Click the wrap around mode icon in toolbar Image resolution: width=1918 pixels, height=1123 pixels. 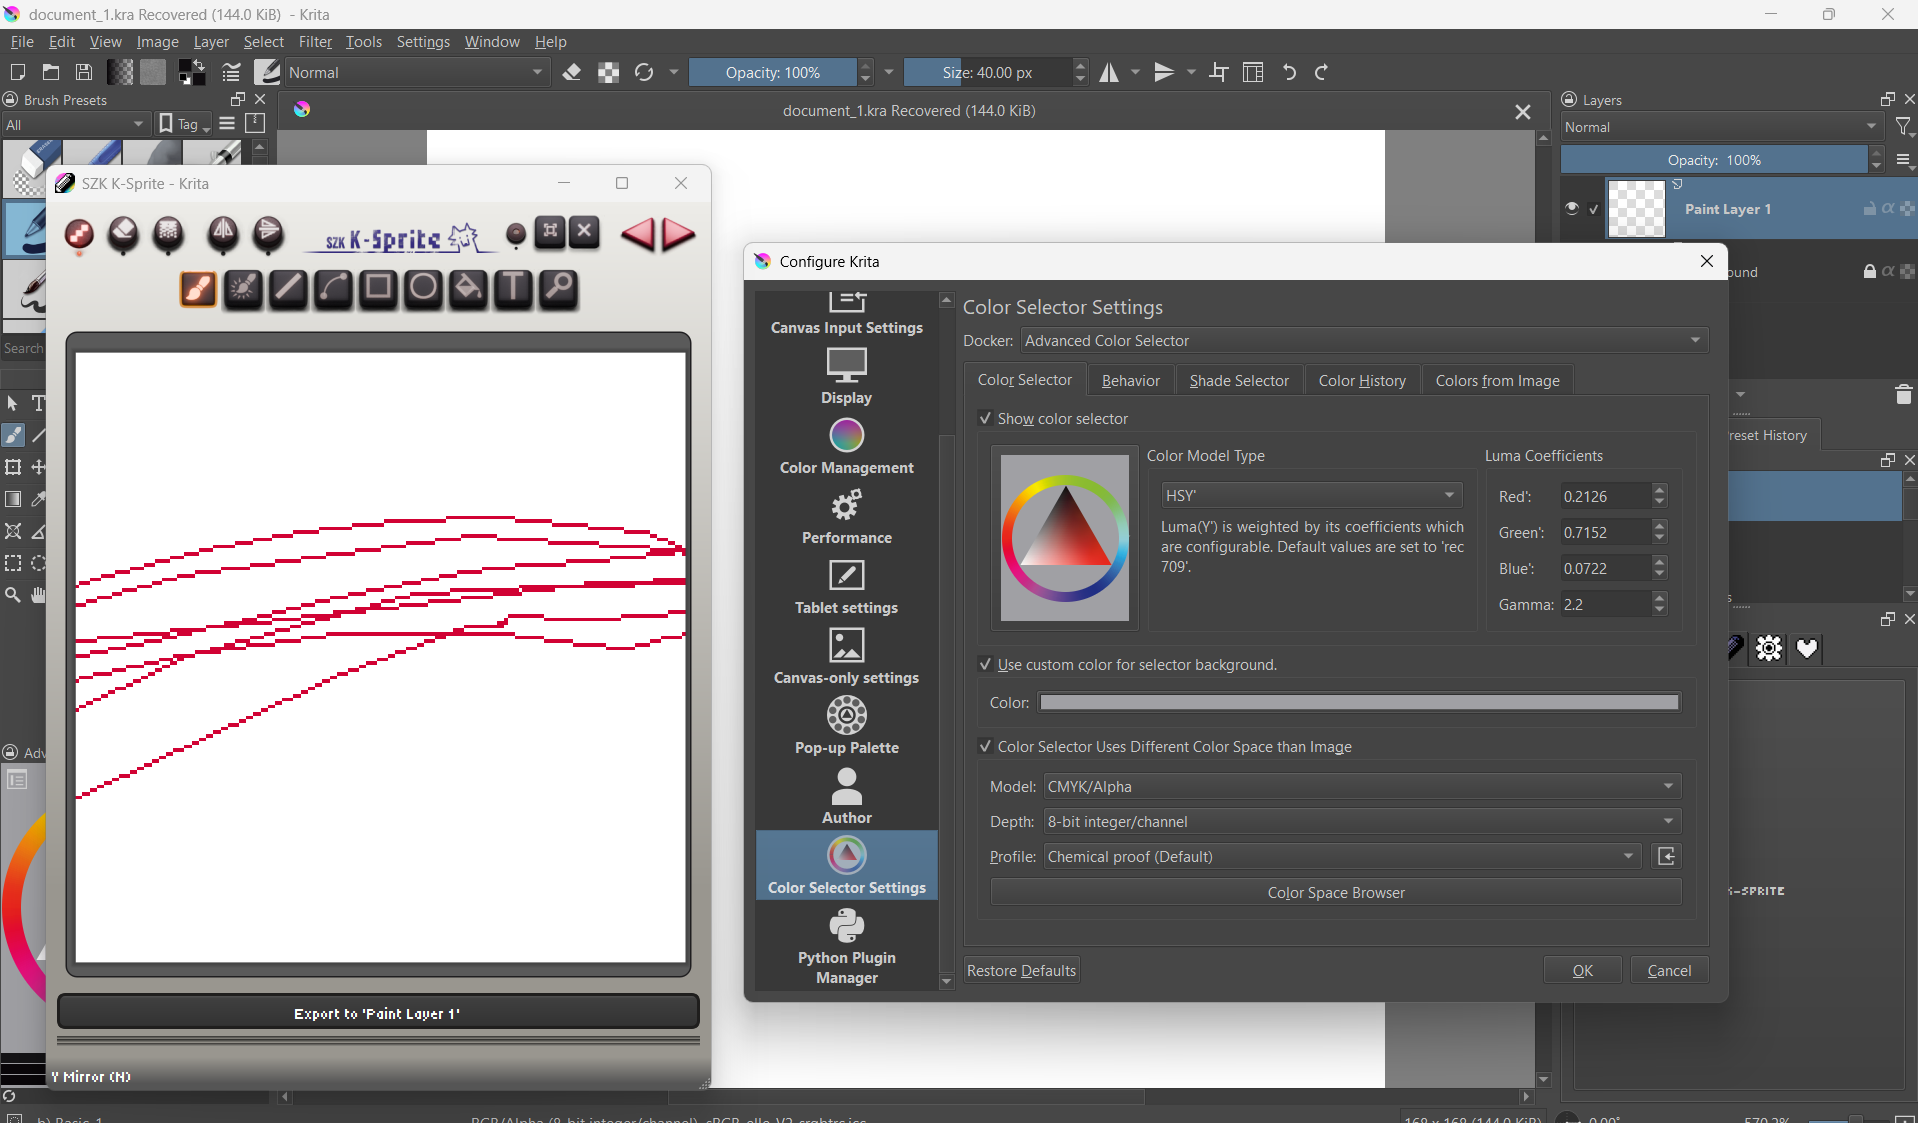click(1219, 72)
